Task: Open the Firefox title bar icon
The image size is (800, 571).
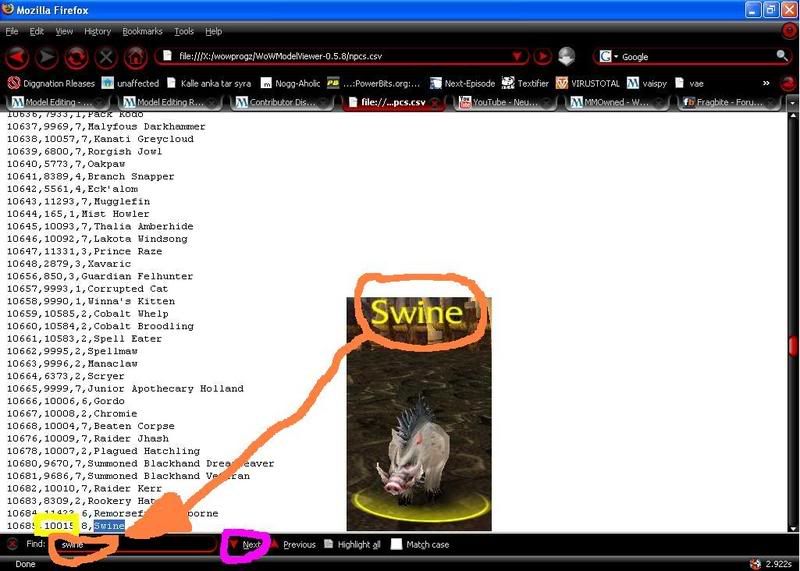Action: tap(8, 9)
